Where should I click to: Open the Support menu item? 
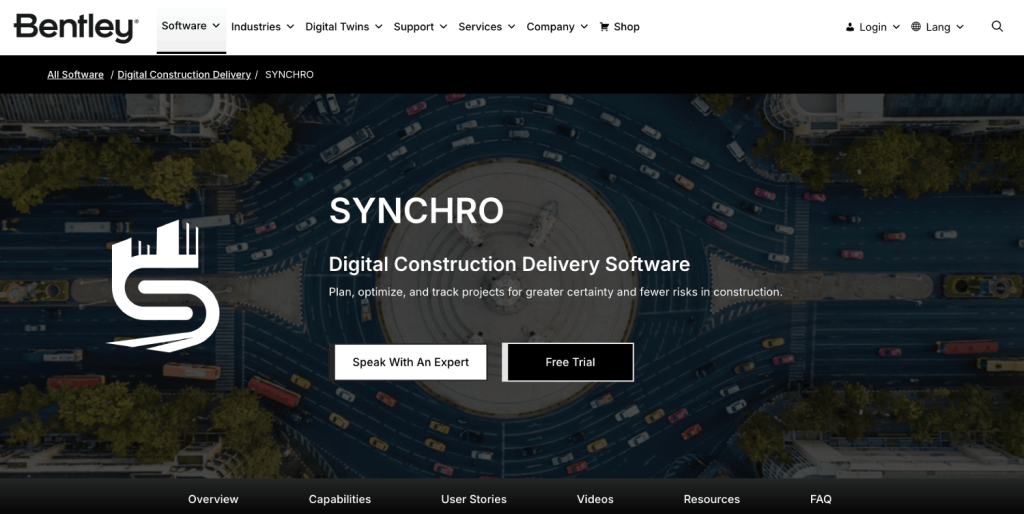pyautogui.click(x=413, y=27)
